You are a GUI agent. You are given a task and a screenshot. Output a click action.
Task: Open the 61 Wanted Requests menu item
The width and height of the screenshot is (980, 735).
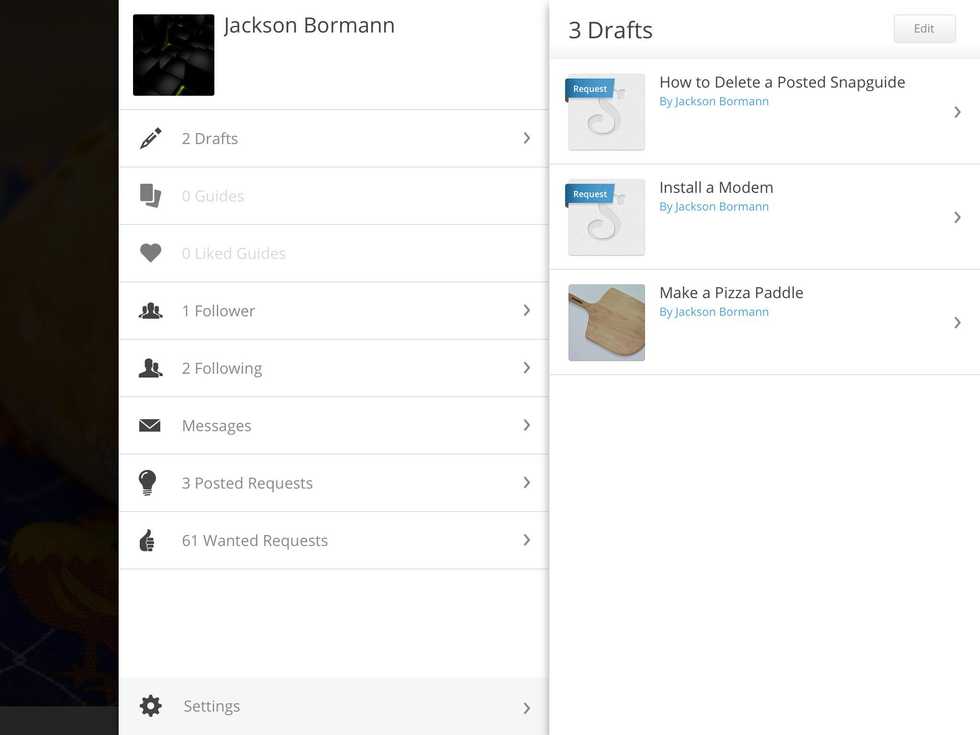pyautogui.click(x=254, y=541)
